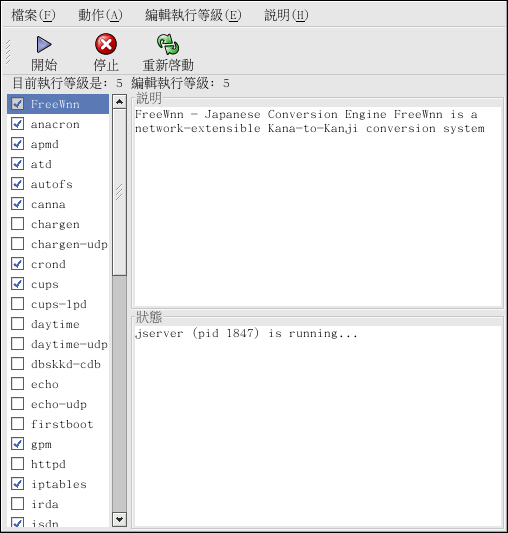Click the red Stop (停止) icon
This screenshot has height=533, width=508.
tap(106, 44)
